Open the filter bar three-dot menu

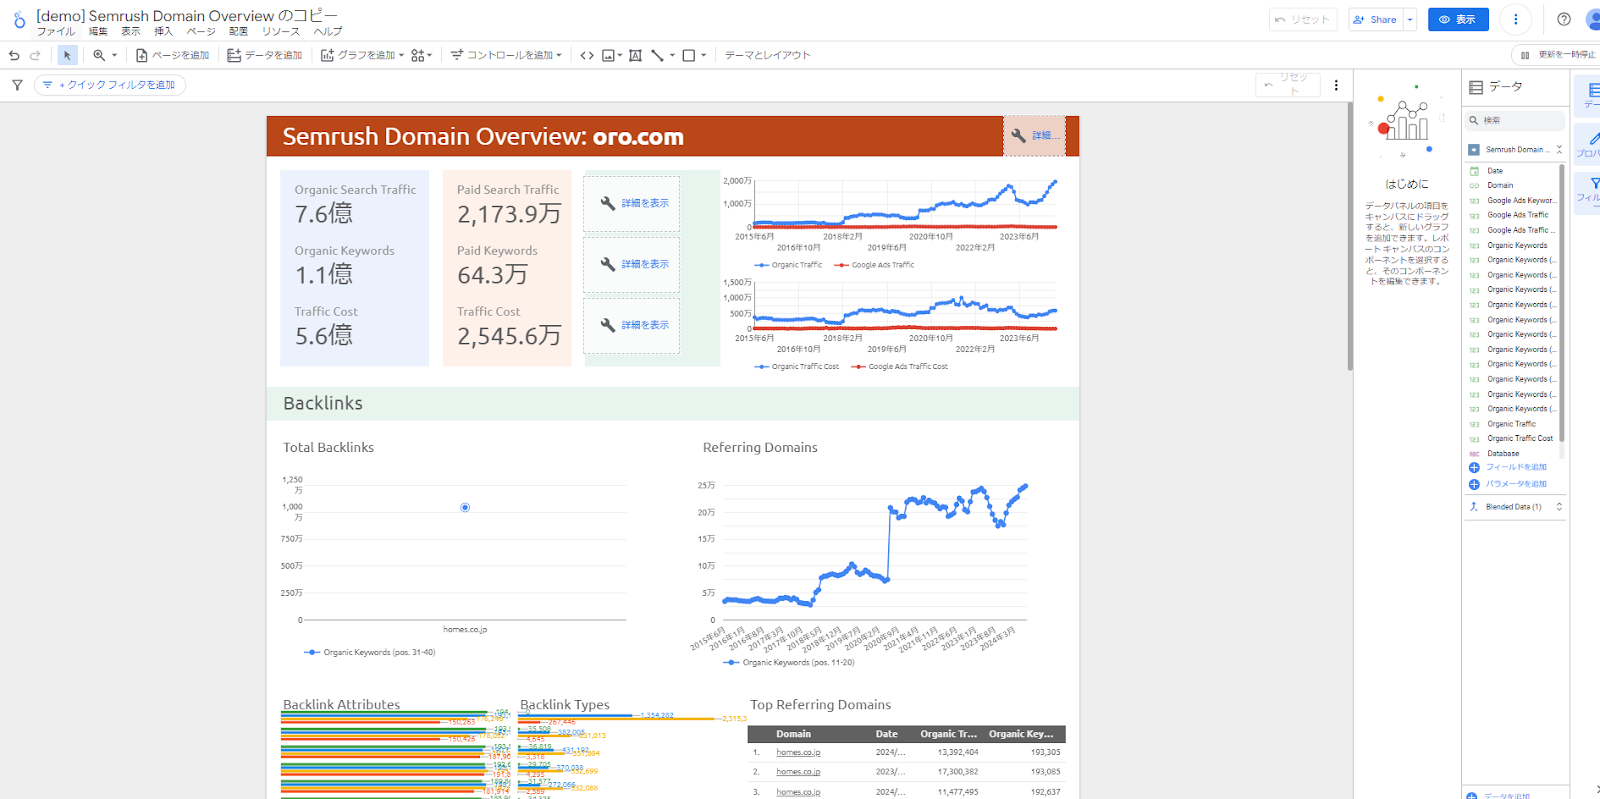(x=1336, y=85)
